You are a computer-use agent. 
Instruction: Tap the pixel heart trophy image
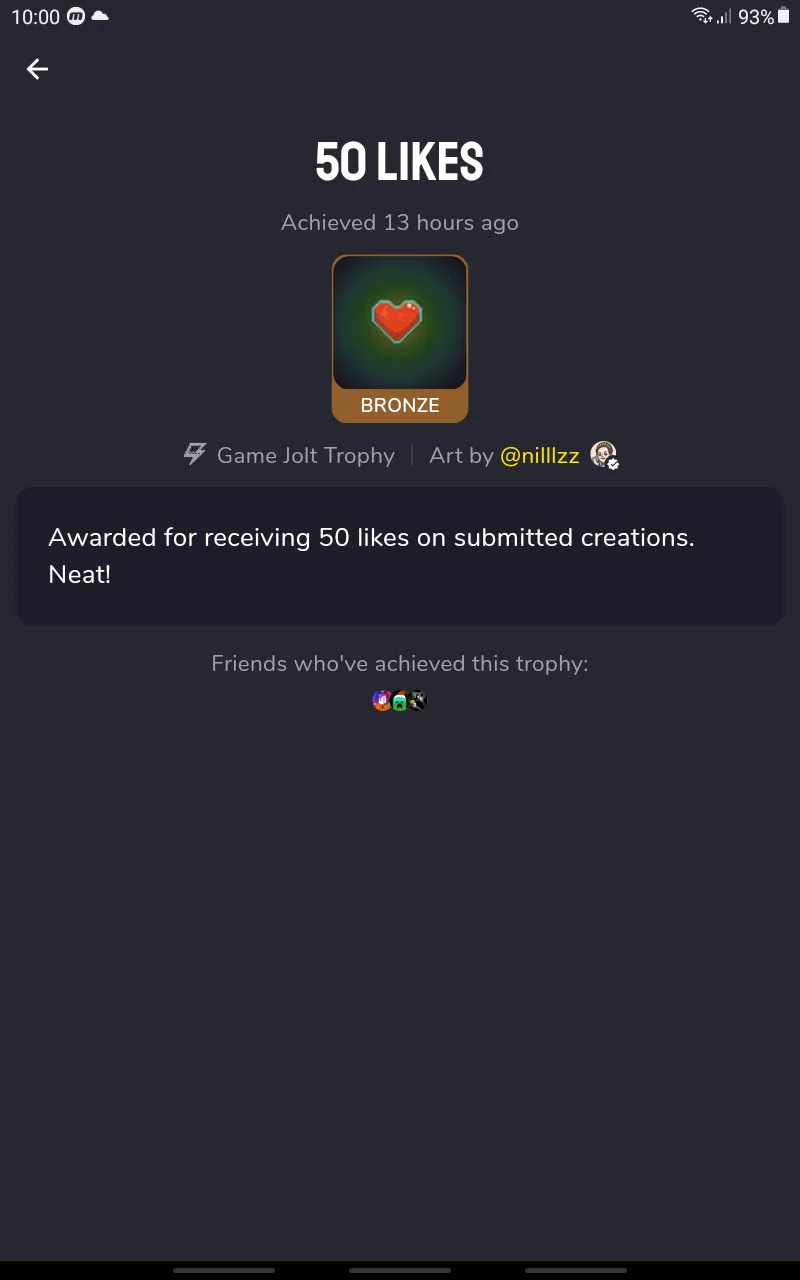(x=400, y=322)
